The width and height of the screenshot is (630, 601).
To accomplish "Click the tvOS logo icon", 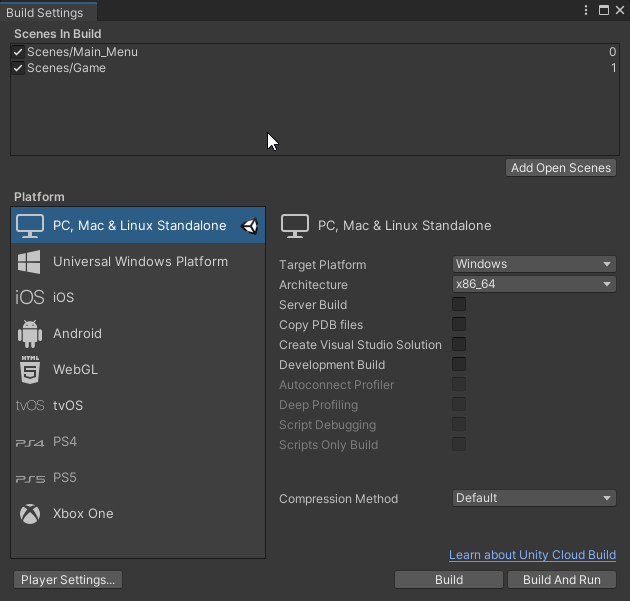I will pyautogui.click(x=30, y=405).
